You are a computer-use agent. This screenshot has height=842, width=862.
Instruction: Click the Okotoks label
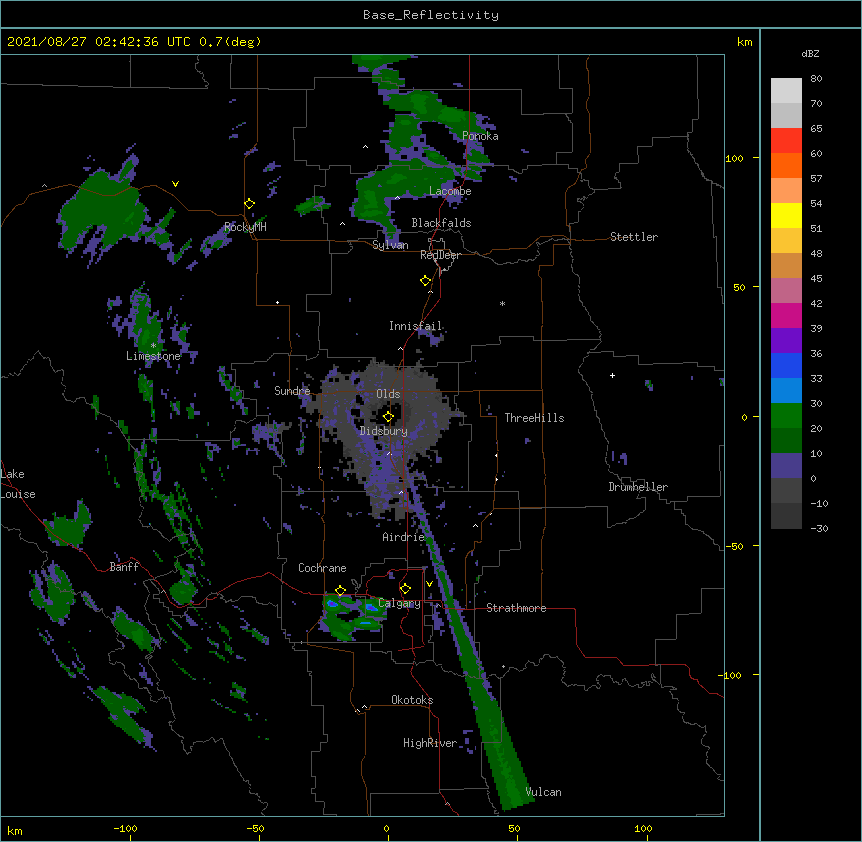(x=412, y=700)
